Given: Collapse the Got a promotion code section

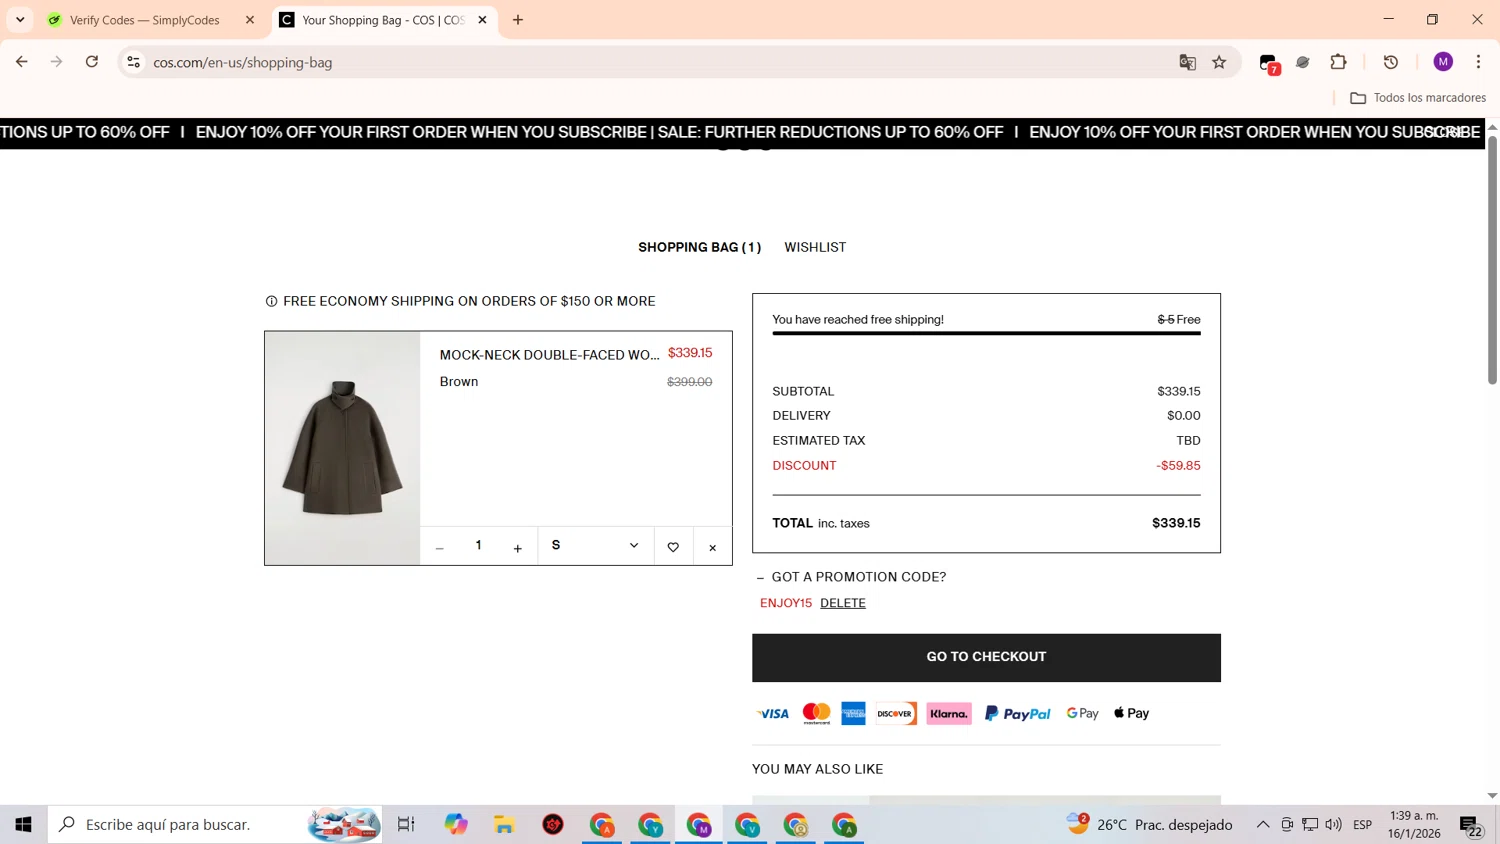Looking at the screenshot, I should 852,577.
